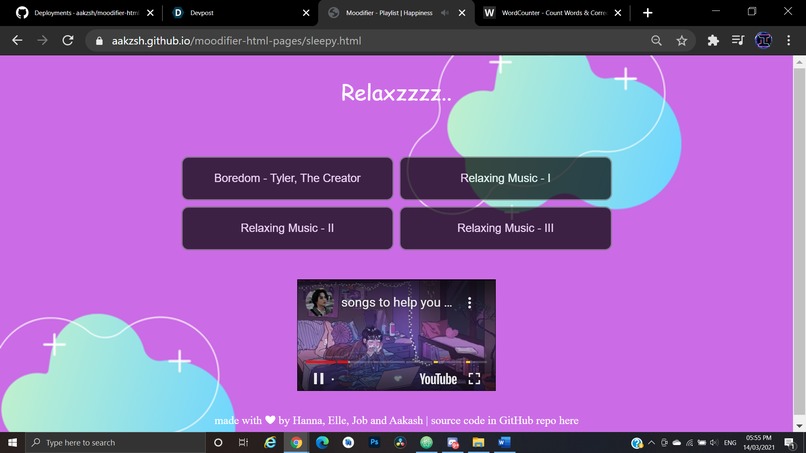Viewport: 806px width, 453px height.
Task: Open Cortana circle in taskbar
Action: [x=218, y=442]
